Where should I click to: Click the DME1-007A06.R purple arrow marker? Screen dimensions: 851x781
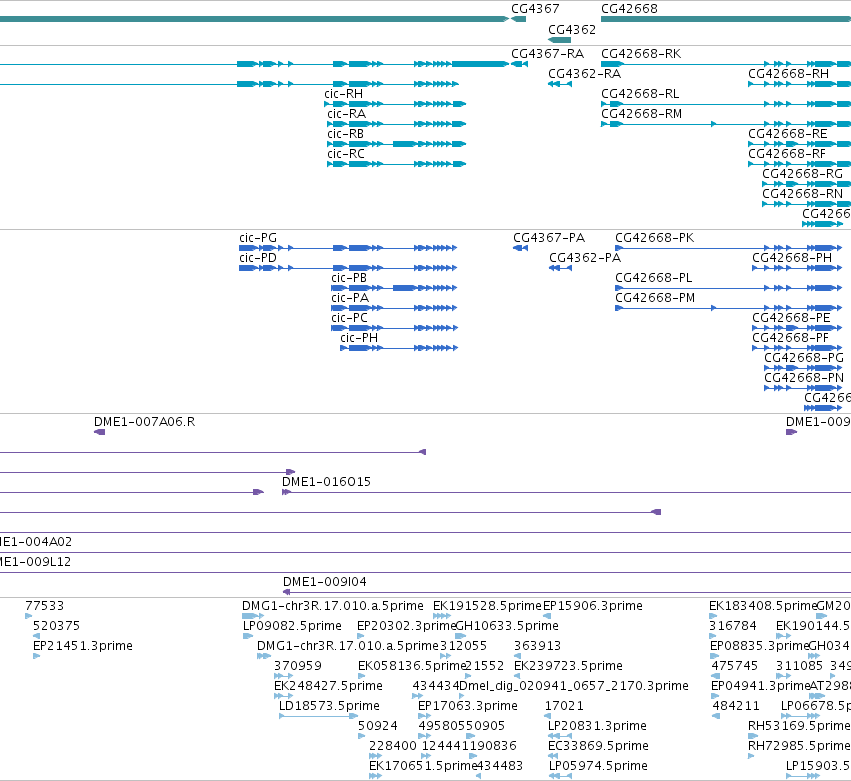tap(99, 432)
